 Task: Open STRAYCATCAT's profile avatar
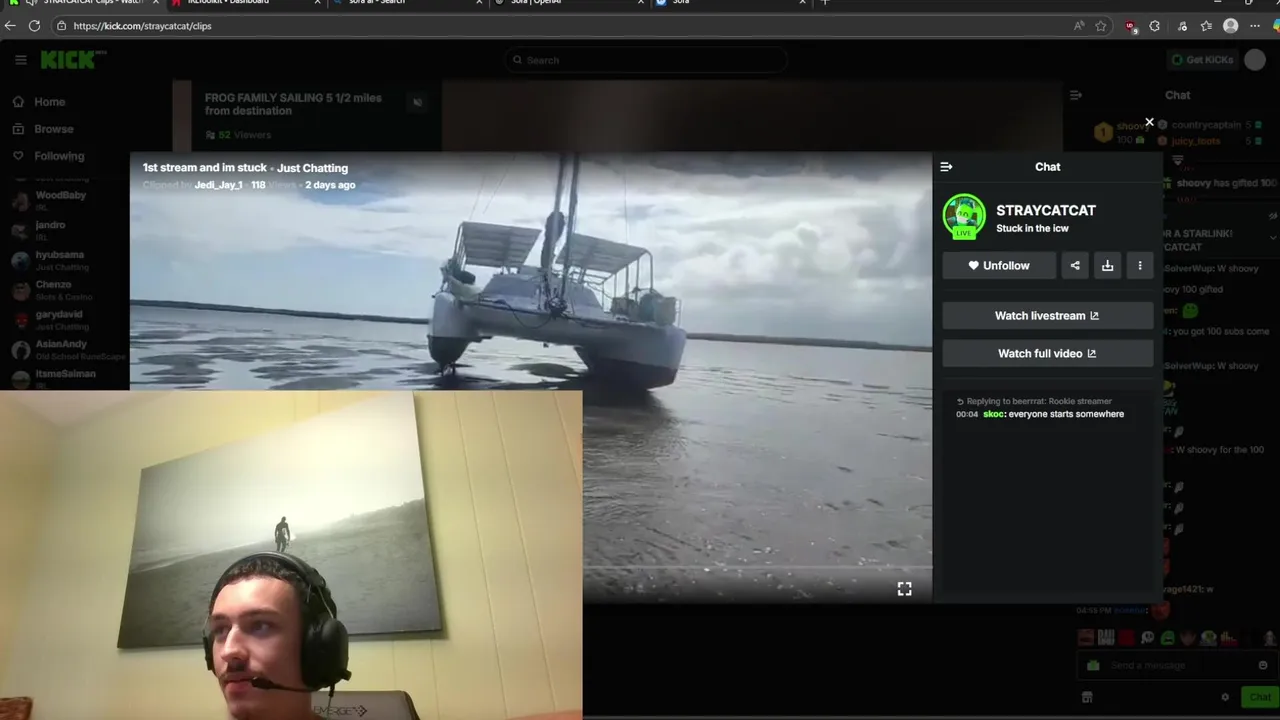[x=964, y=216]
